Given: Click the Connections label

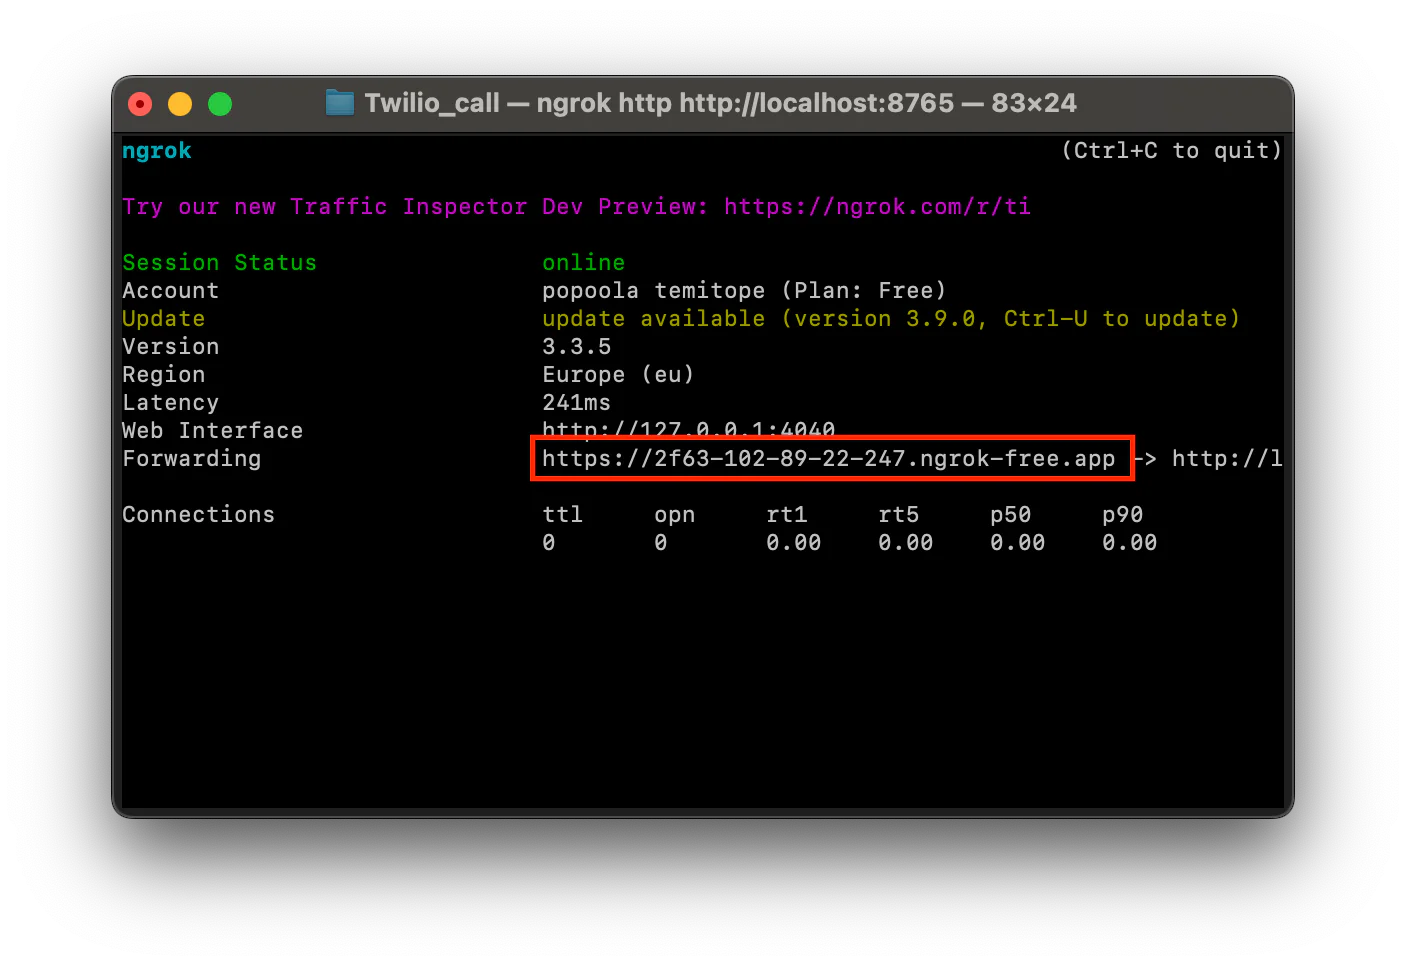Looking at the screenshot, I should [199, 515].
